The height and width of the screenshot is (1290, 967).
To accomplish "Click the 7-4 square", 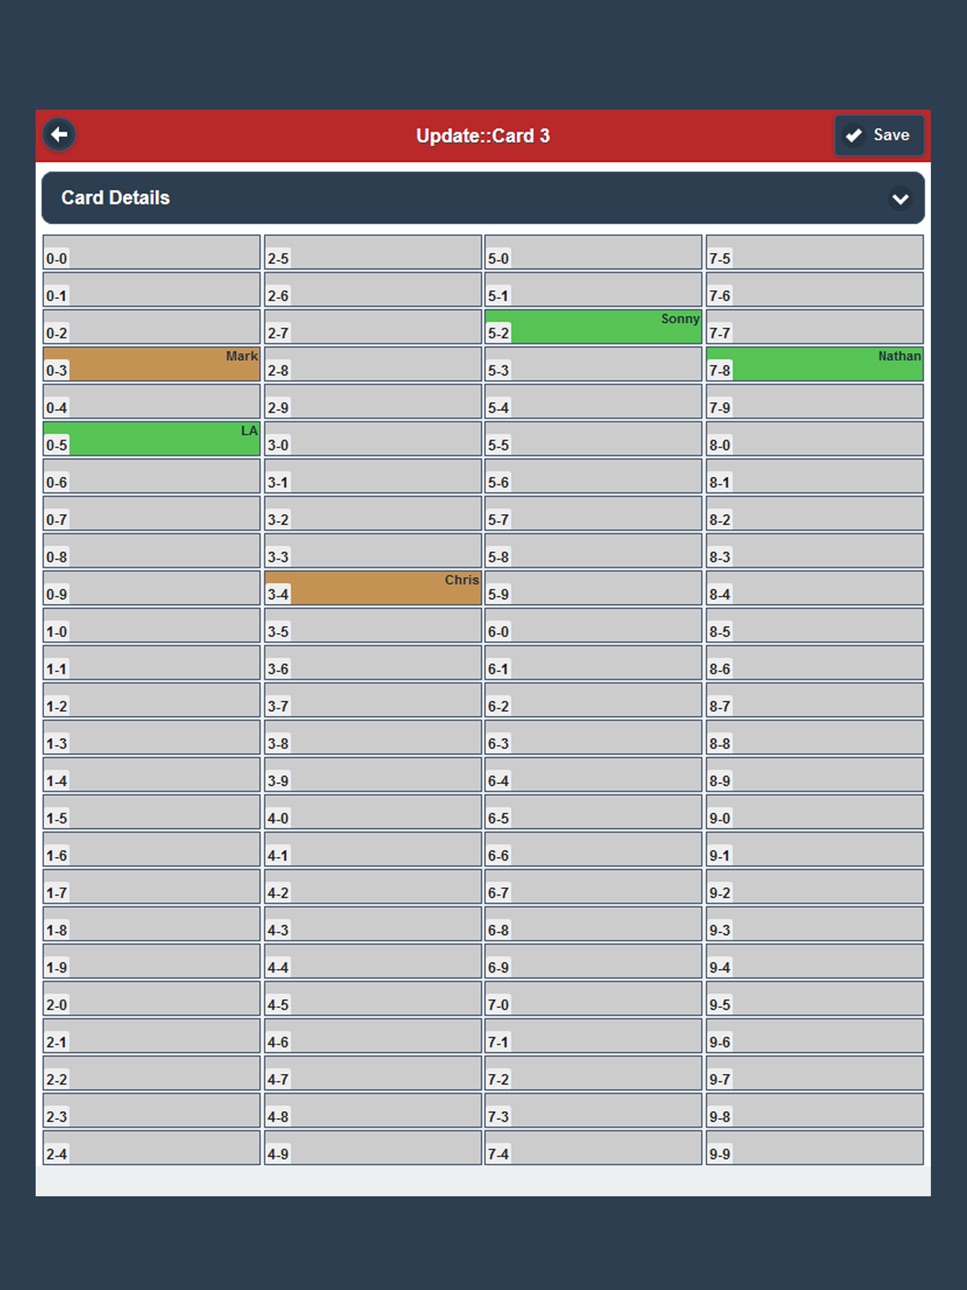I will click(x=593, y=1148).
